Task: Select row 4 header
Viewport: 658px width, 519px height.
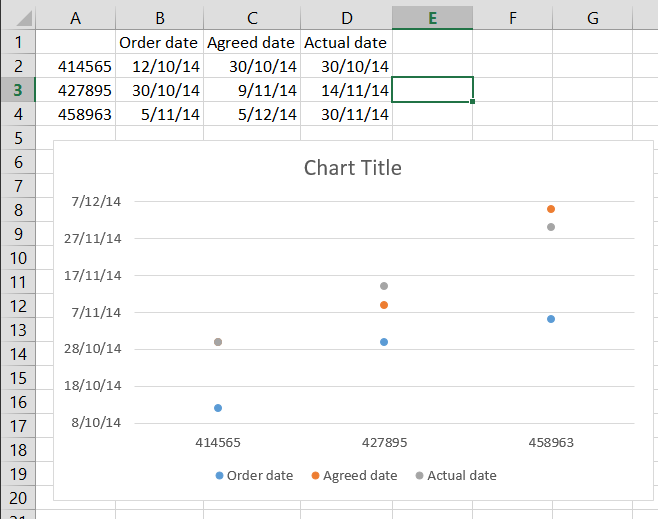Action: tap(18, 114)
